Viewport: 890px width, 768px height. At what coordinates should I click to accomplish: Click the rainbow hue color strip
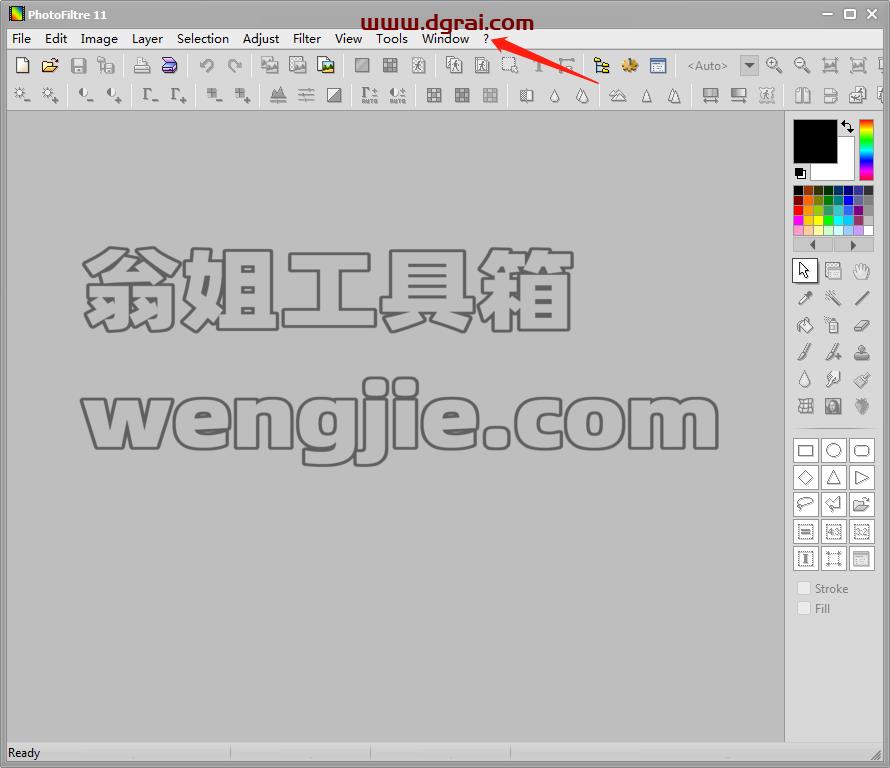[866, 150]
